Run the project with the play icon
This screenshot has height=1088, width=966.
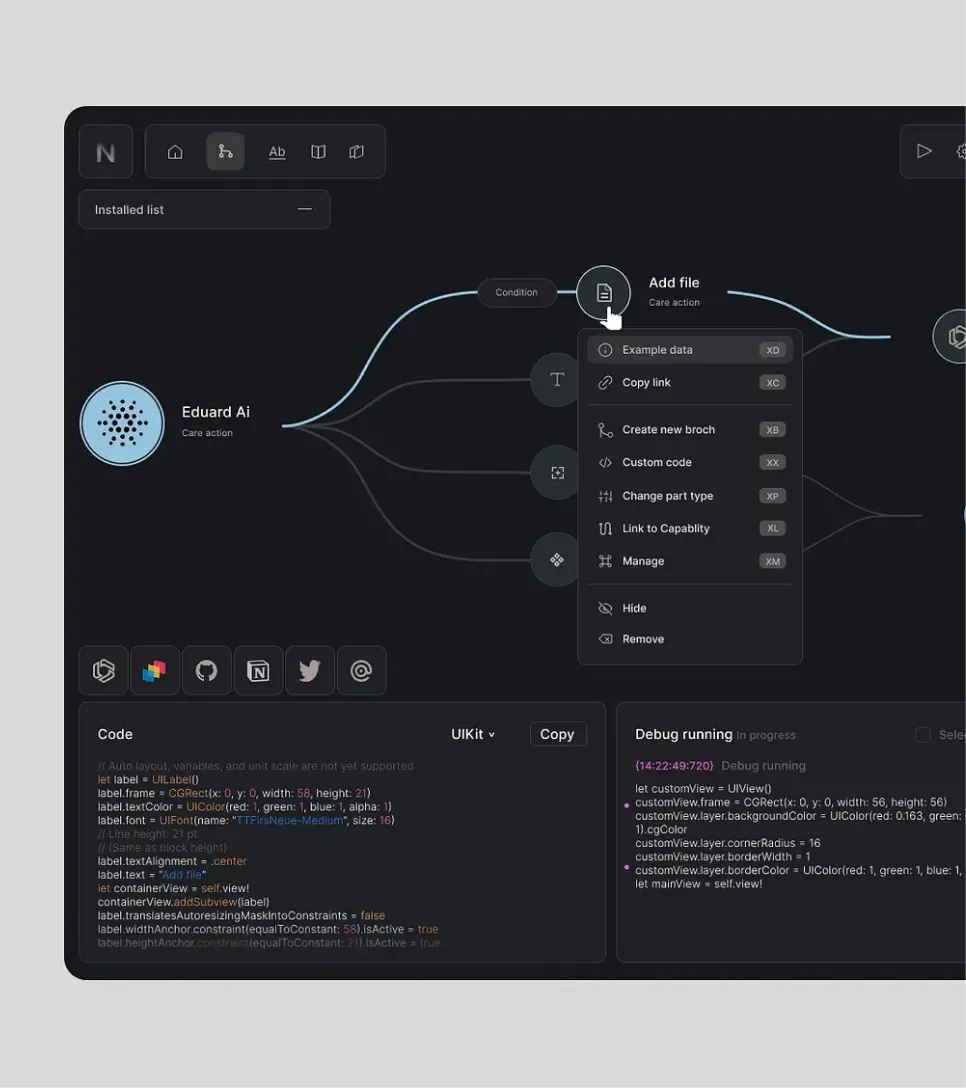click(924, 151)
